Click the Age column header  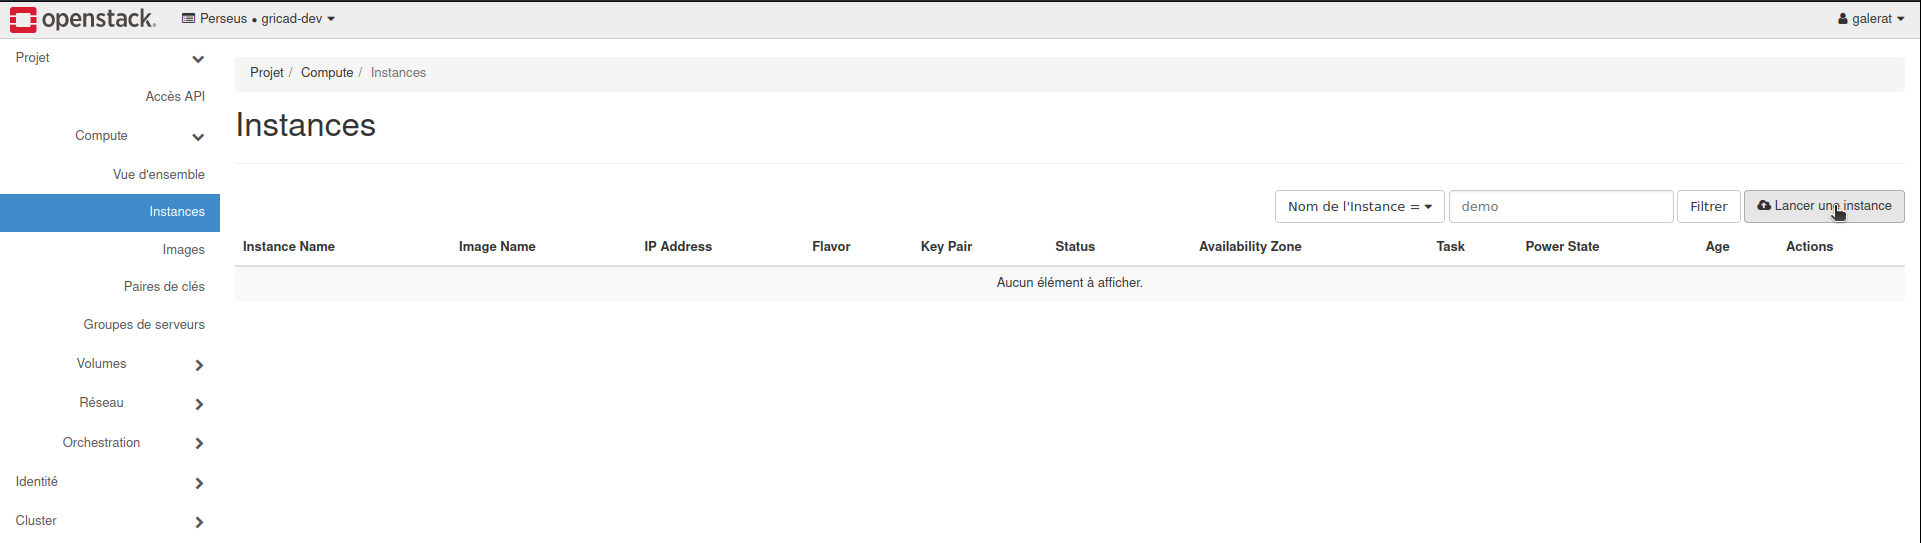click(1717, 247)
